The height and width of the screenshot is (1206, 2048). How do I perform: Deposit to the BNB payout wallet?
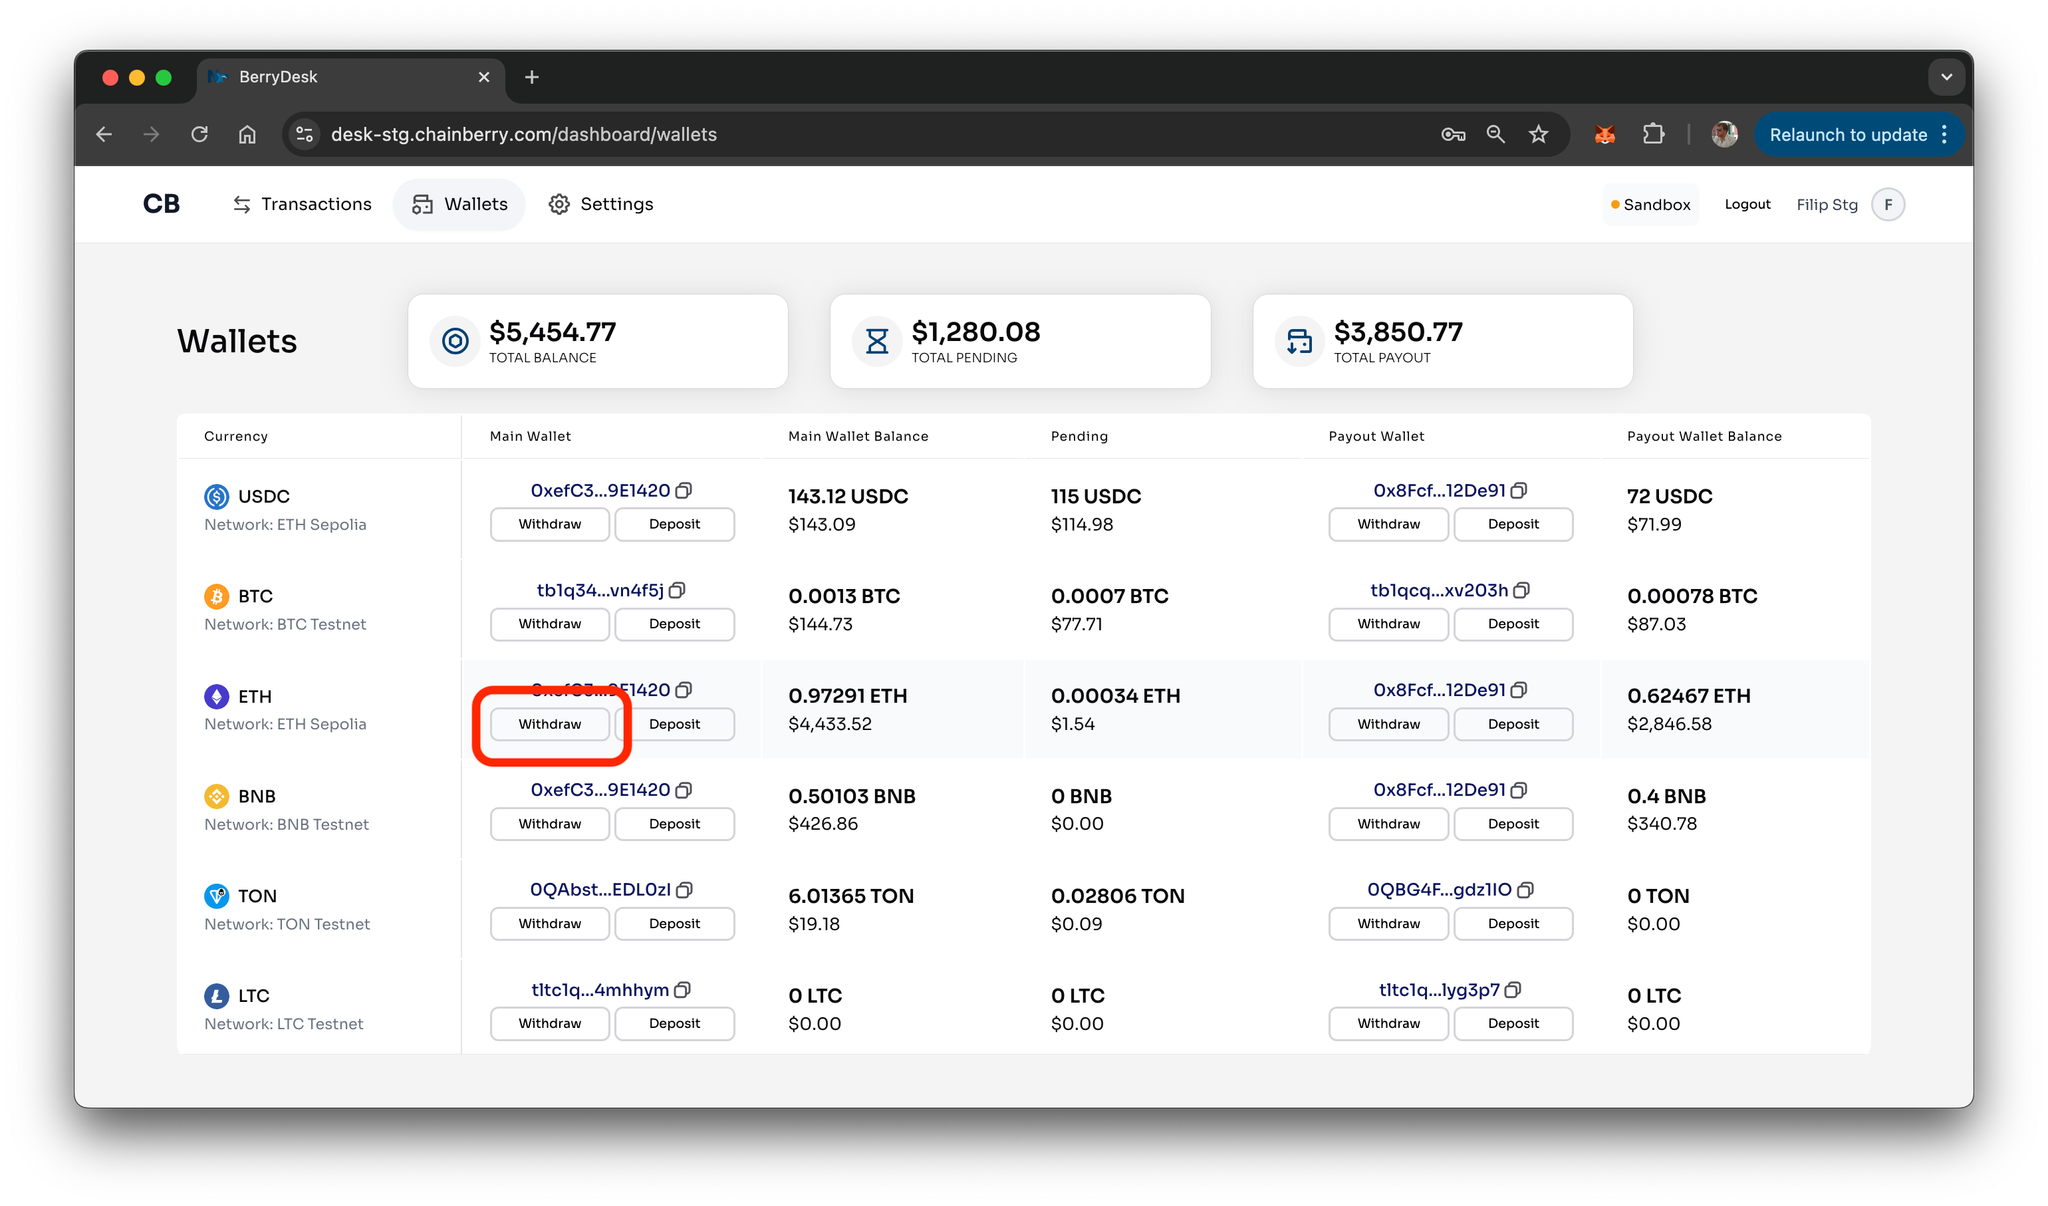click(x=1513, y=824)
